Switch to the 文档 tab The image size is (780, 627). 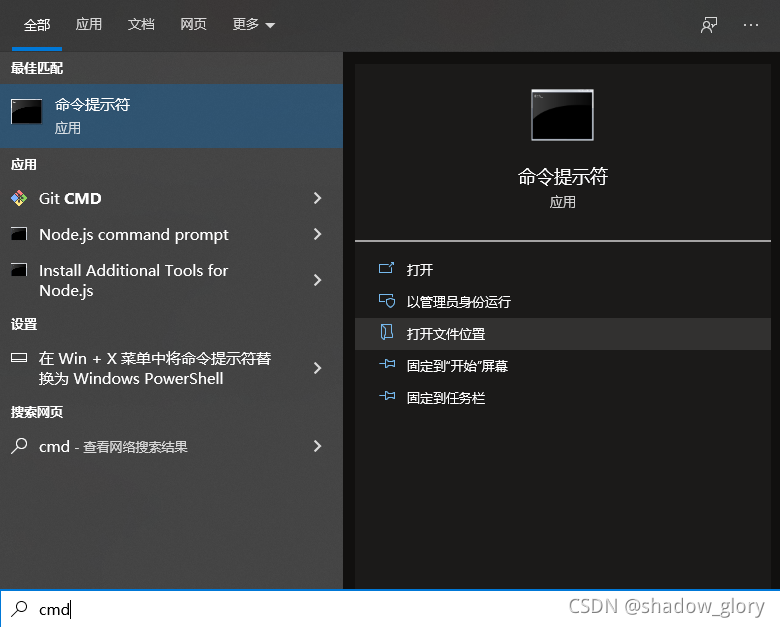tap(141, 24)
